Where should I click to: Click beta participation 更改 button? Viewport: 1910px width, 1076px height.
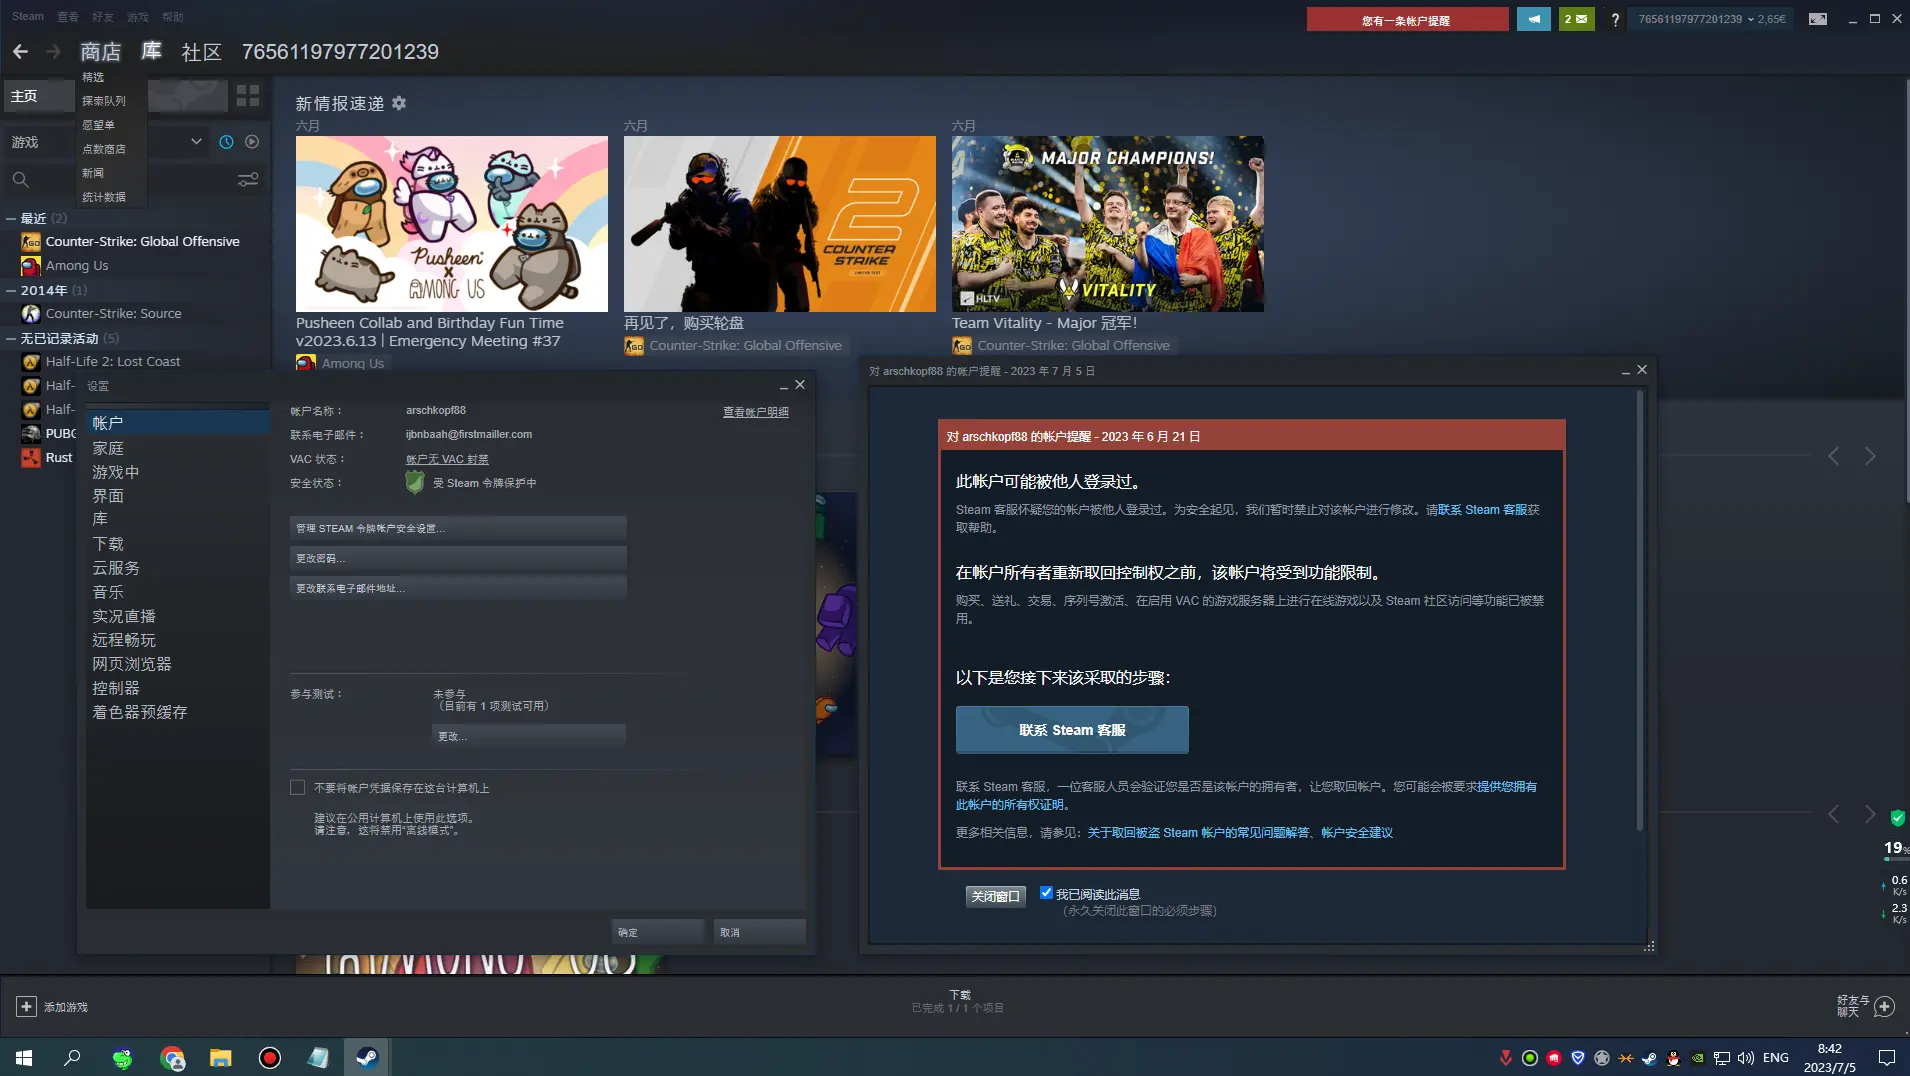tap(529, 736)
